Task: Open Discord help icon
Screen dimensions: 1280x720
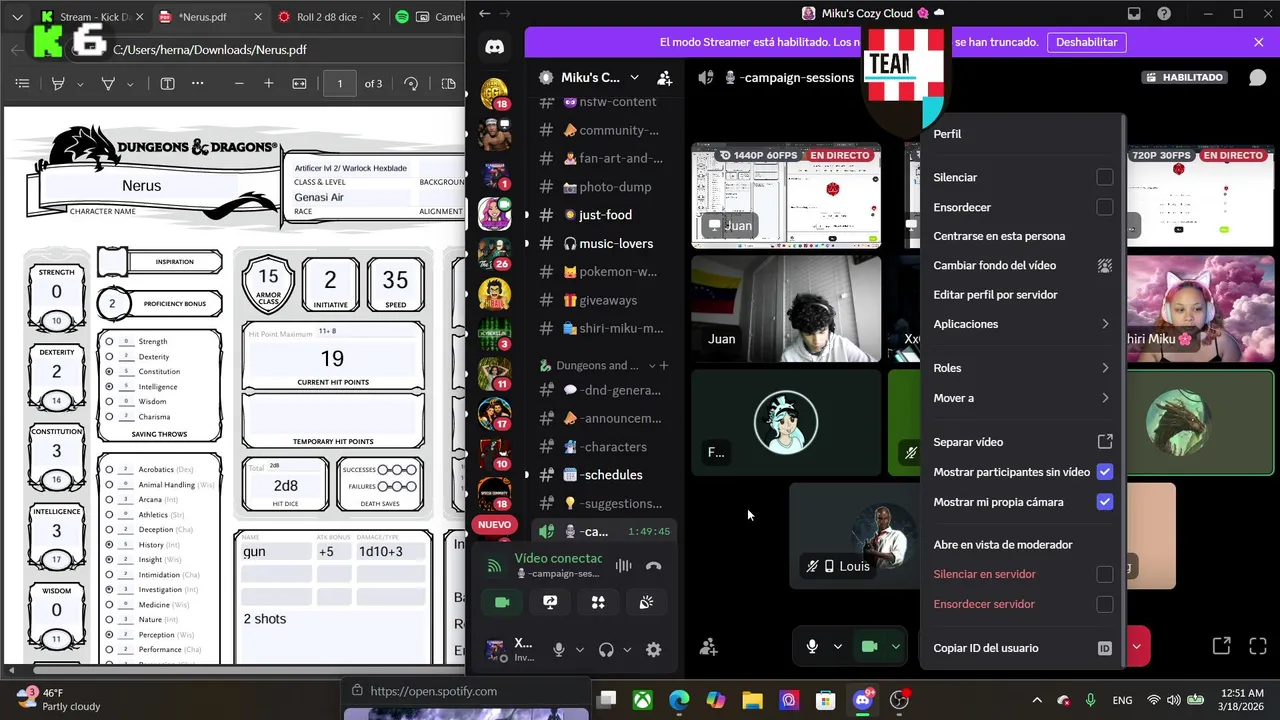Action: [1164, 14]
